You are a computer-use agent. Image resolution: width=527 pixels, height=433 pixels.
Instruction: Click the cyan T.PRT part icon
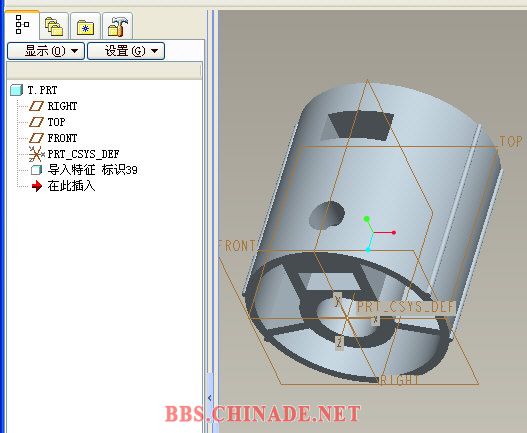16,90
